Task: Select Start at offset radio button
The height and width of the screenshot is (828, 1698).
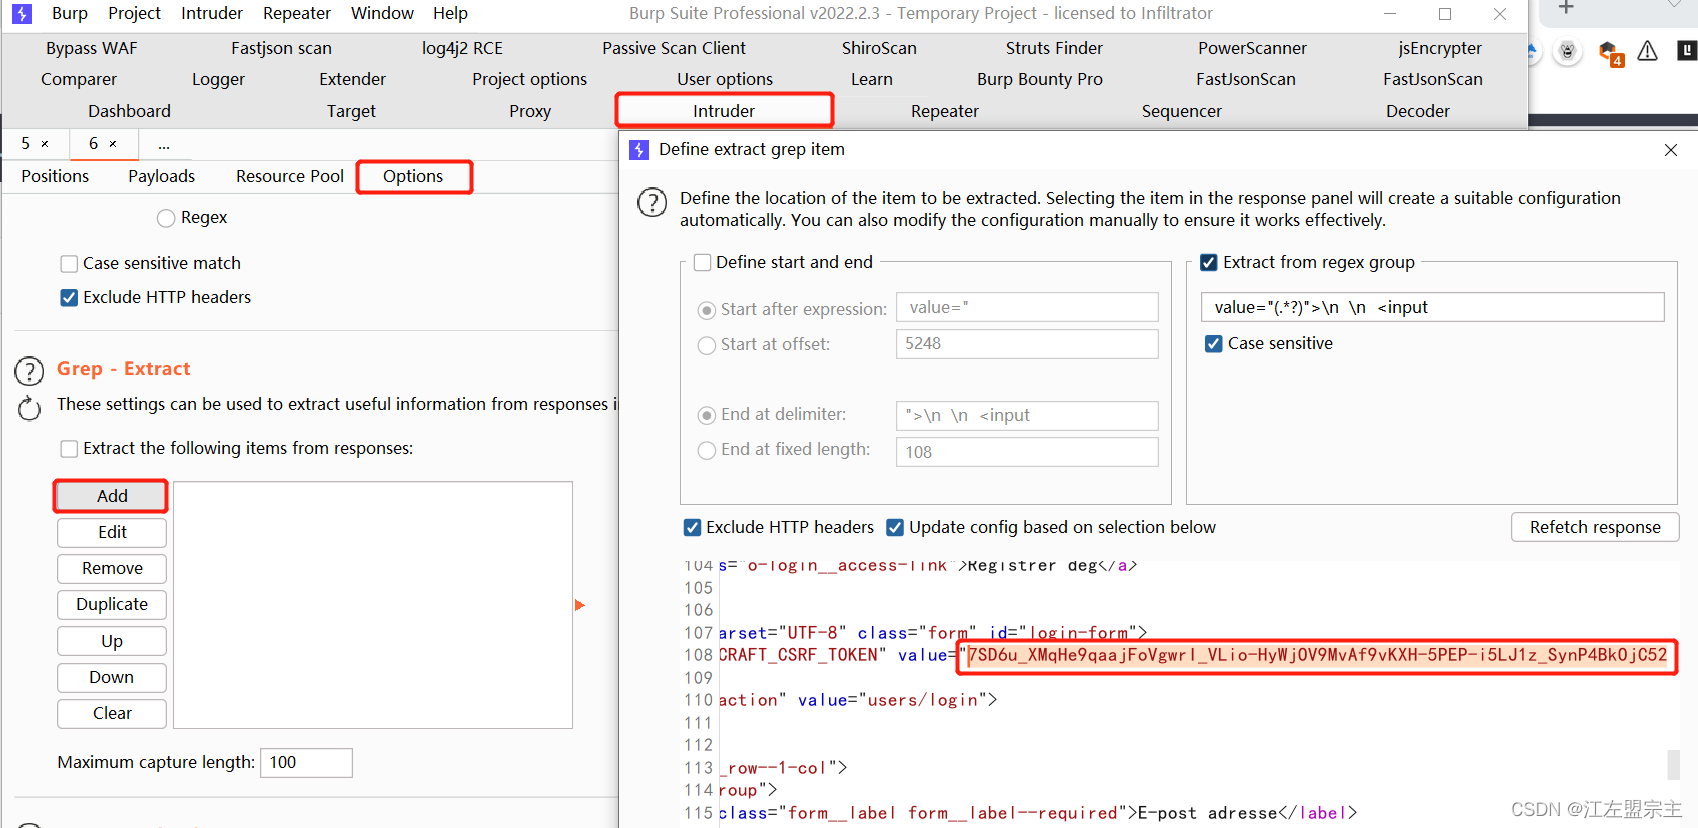Action: (707, 345)
